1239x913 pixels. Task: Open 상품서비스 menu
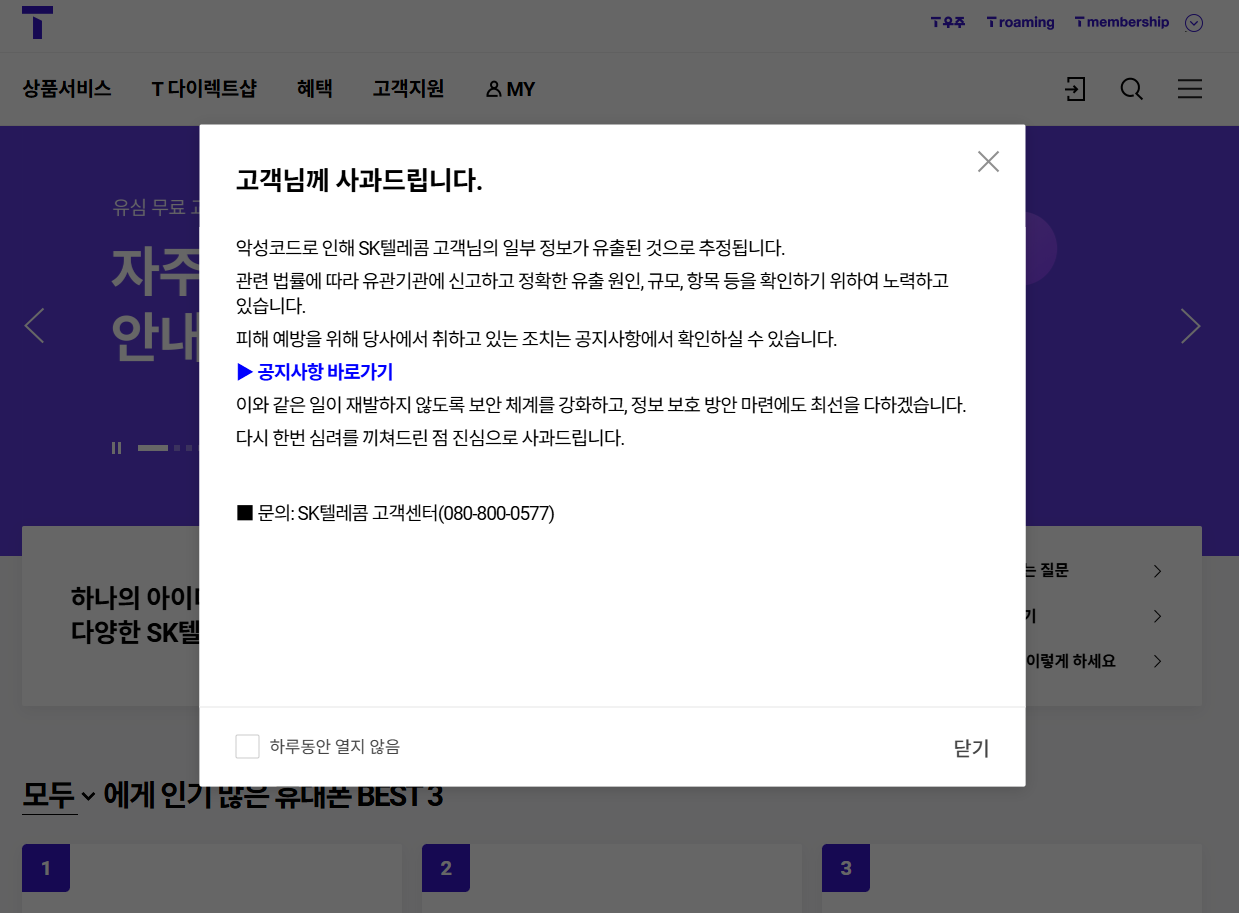pyautogui.click(x=67, y=89)
